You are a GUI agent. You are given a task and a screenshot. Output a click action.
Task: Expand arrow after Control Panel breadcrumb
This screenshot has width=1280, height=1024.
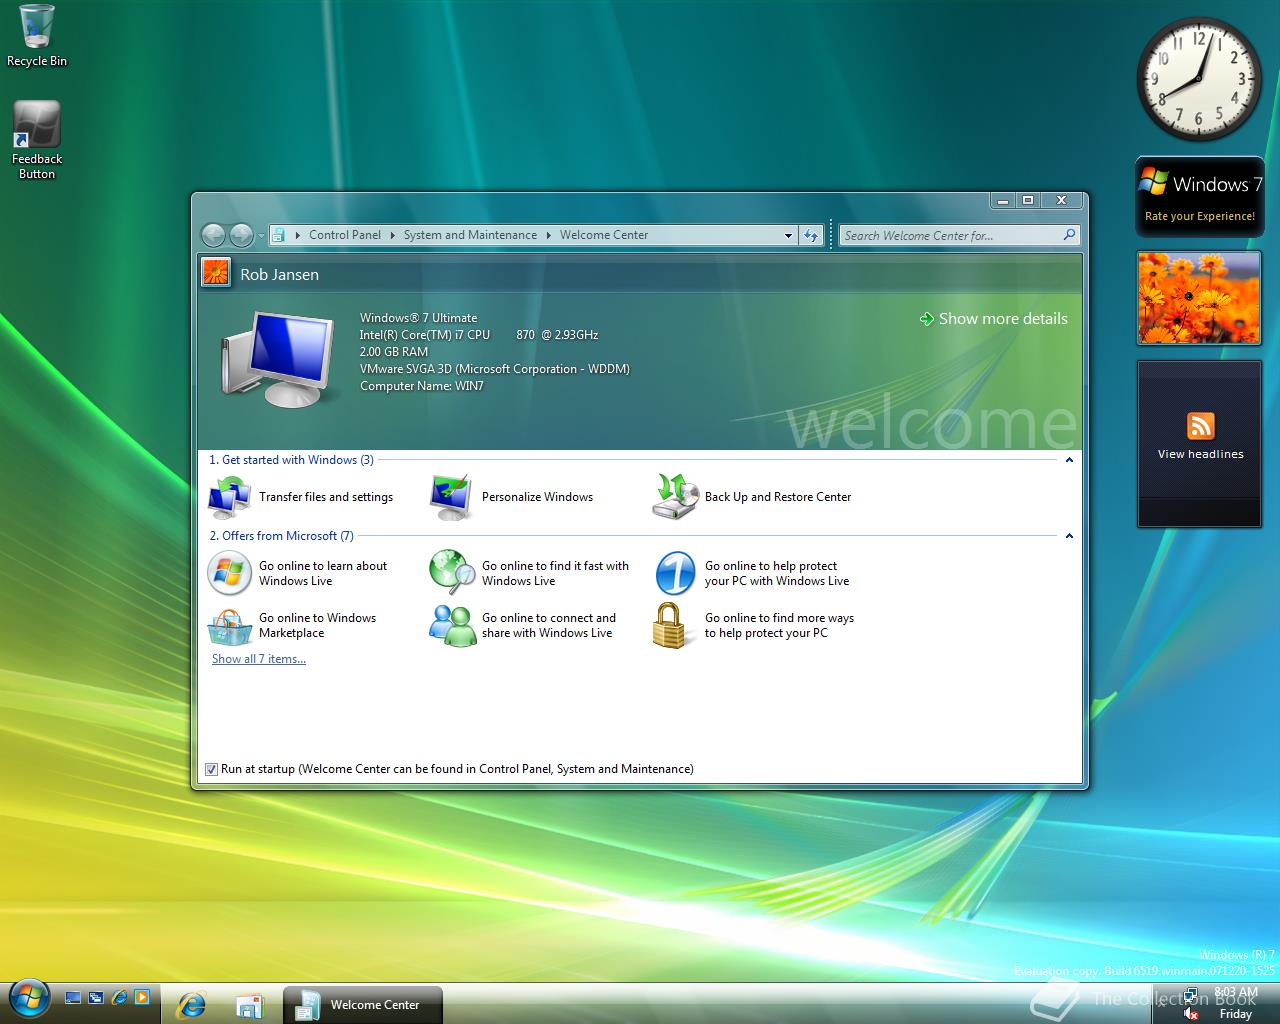(393, 235)
